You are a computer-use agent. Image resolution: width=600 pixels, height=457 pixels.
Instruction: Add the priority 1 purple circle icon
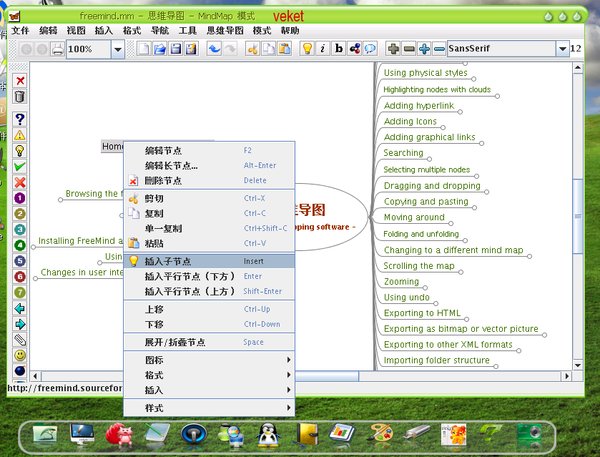click(20, 198)
